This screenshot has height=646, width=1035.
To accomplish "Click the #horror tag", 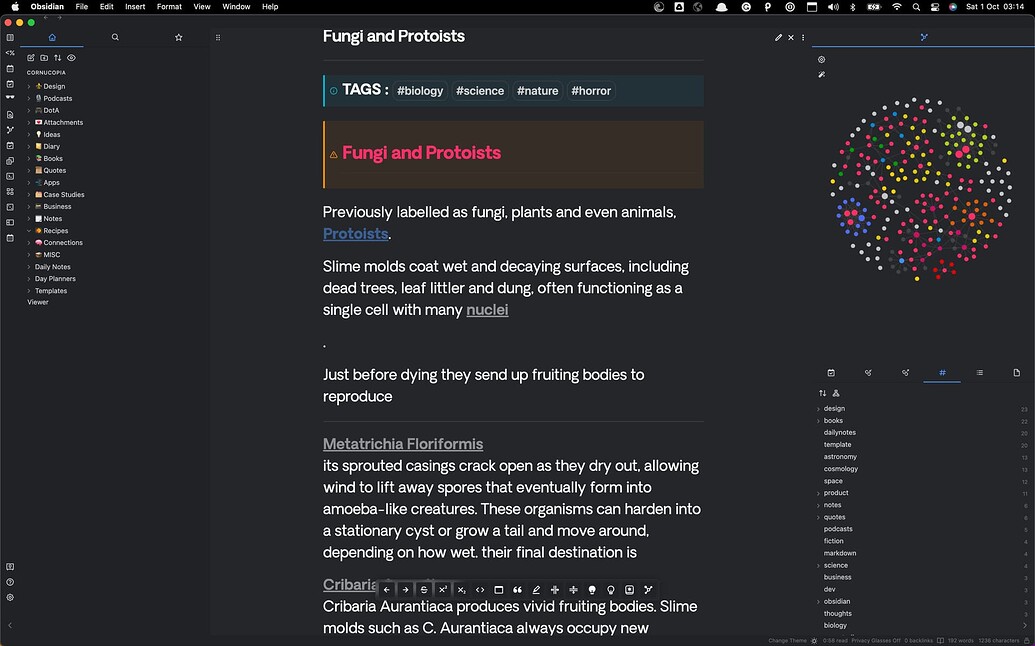I will point(590,91).
